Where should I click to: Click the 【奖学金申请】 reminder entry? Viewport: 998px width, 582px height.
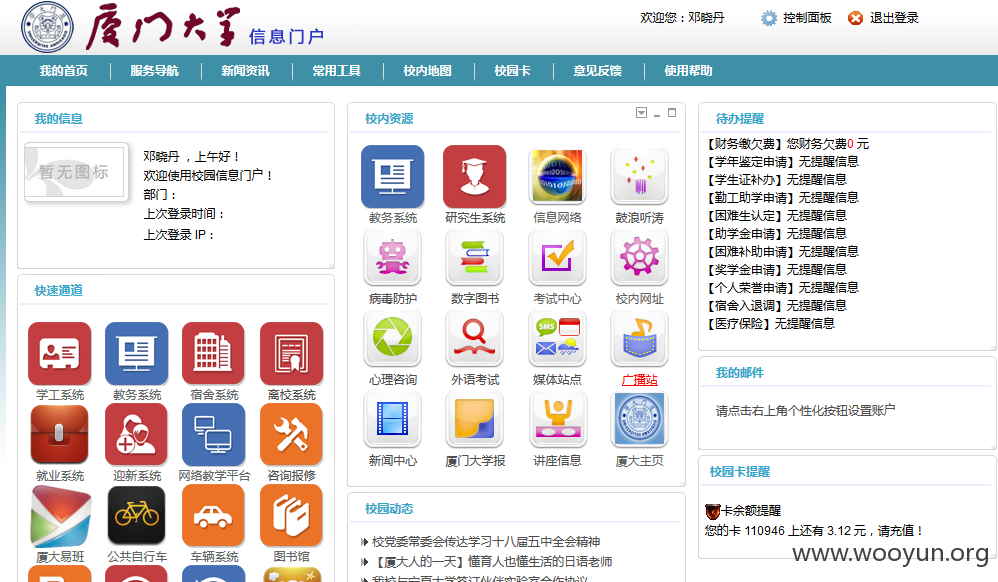pos(777,269)
